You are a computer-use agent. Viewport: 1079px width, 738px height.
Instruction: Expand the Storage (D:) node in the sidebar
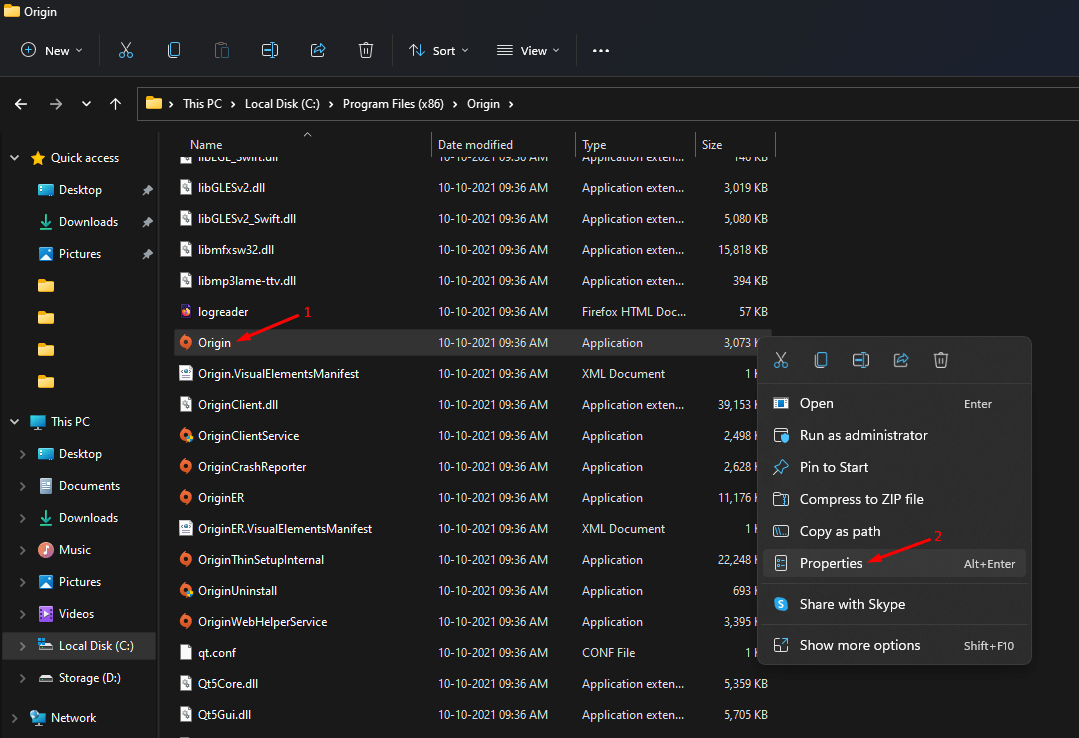pyautogui.click(x=22, y=678)
